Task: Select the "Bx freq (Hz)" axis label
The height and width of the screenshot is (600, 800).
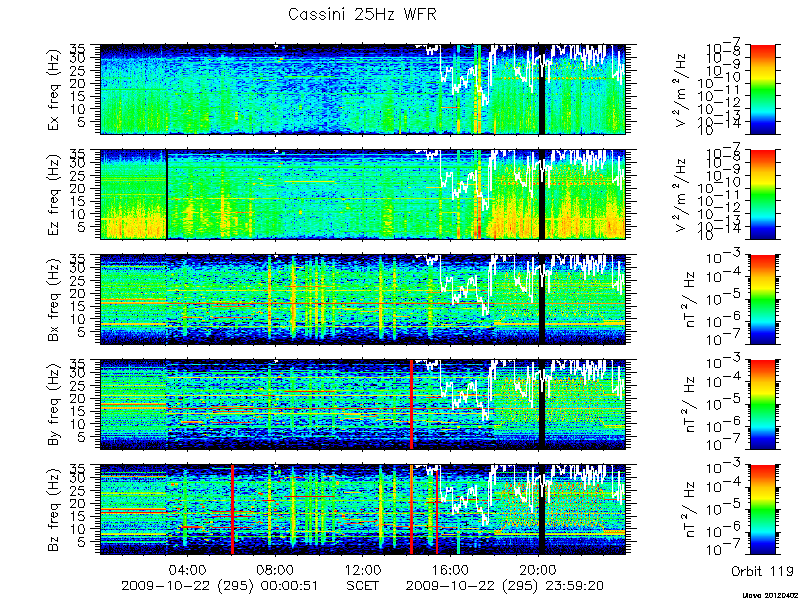Action: click(x=54, y=299)
